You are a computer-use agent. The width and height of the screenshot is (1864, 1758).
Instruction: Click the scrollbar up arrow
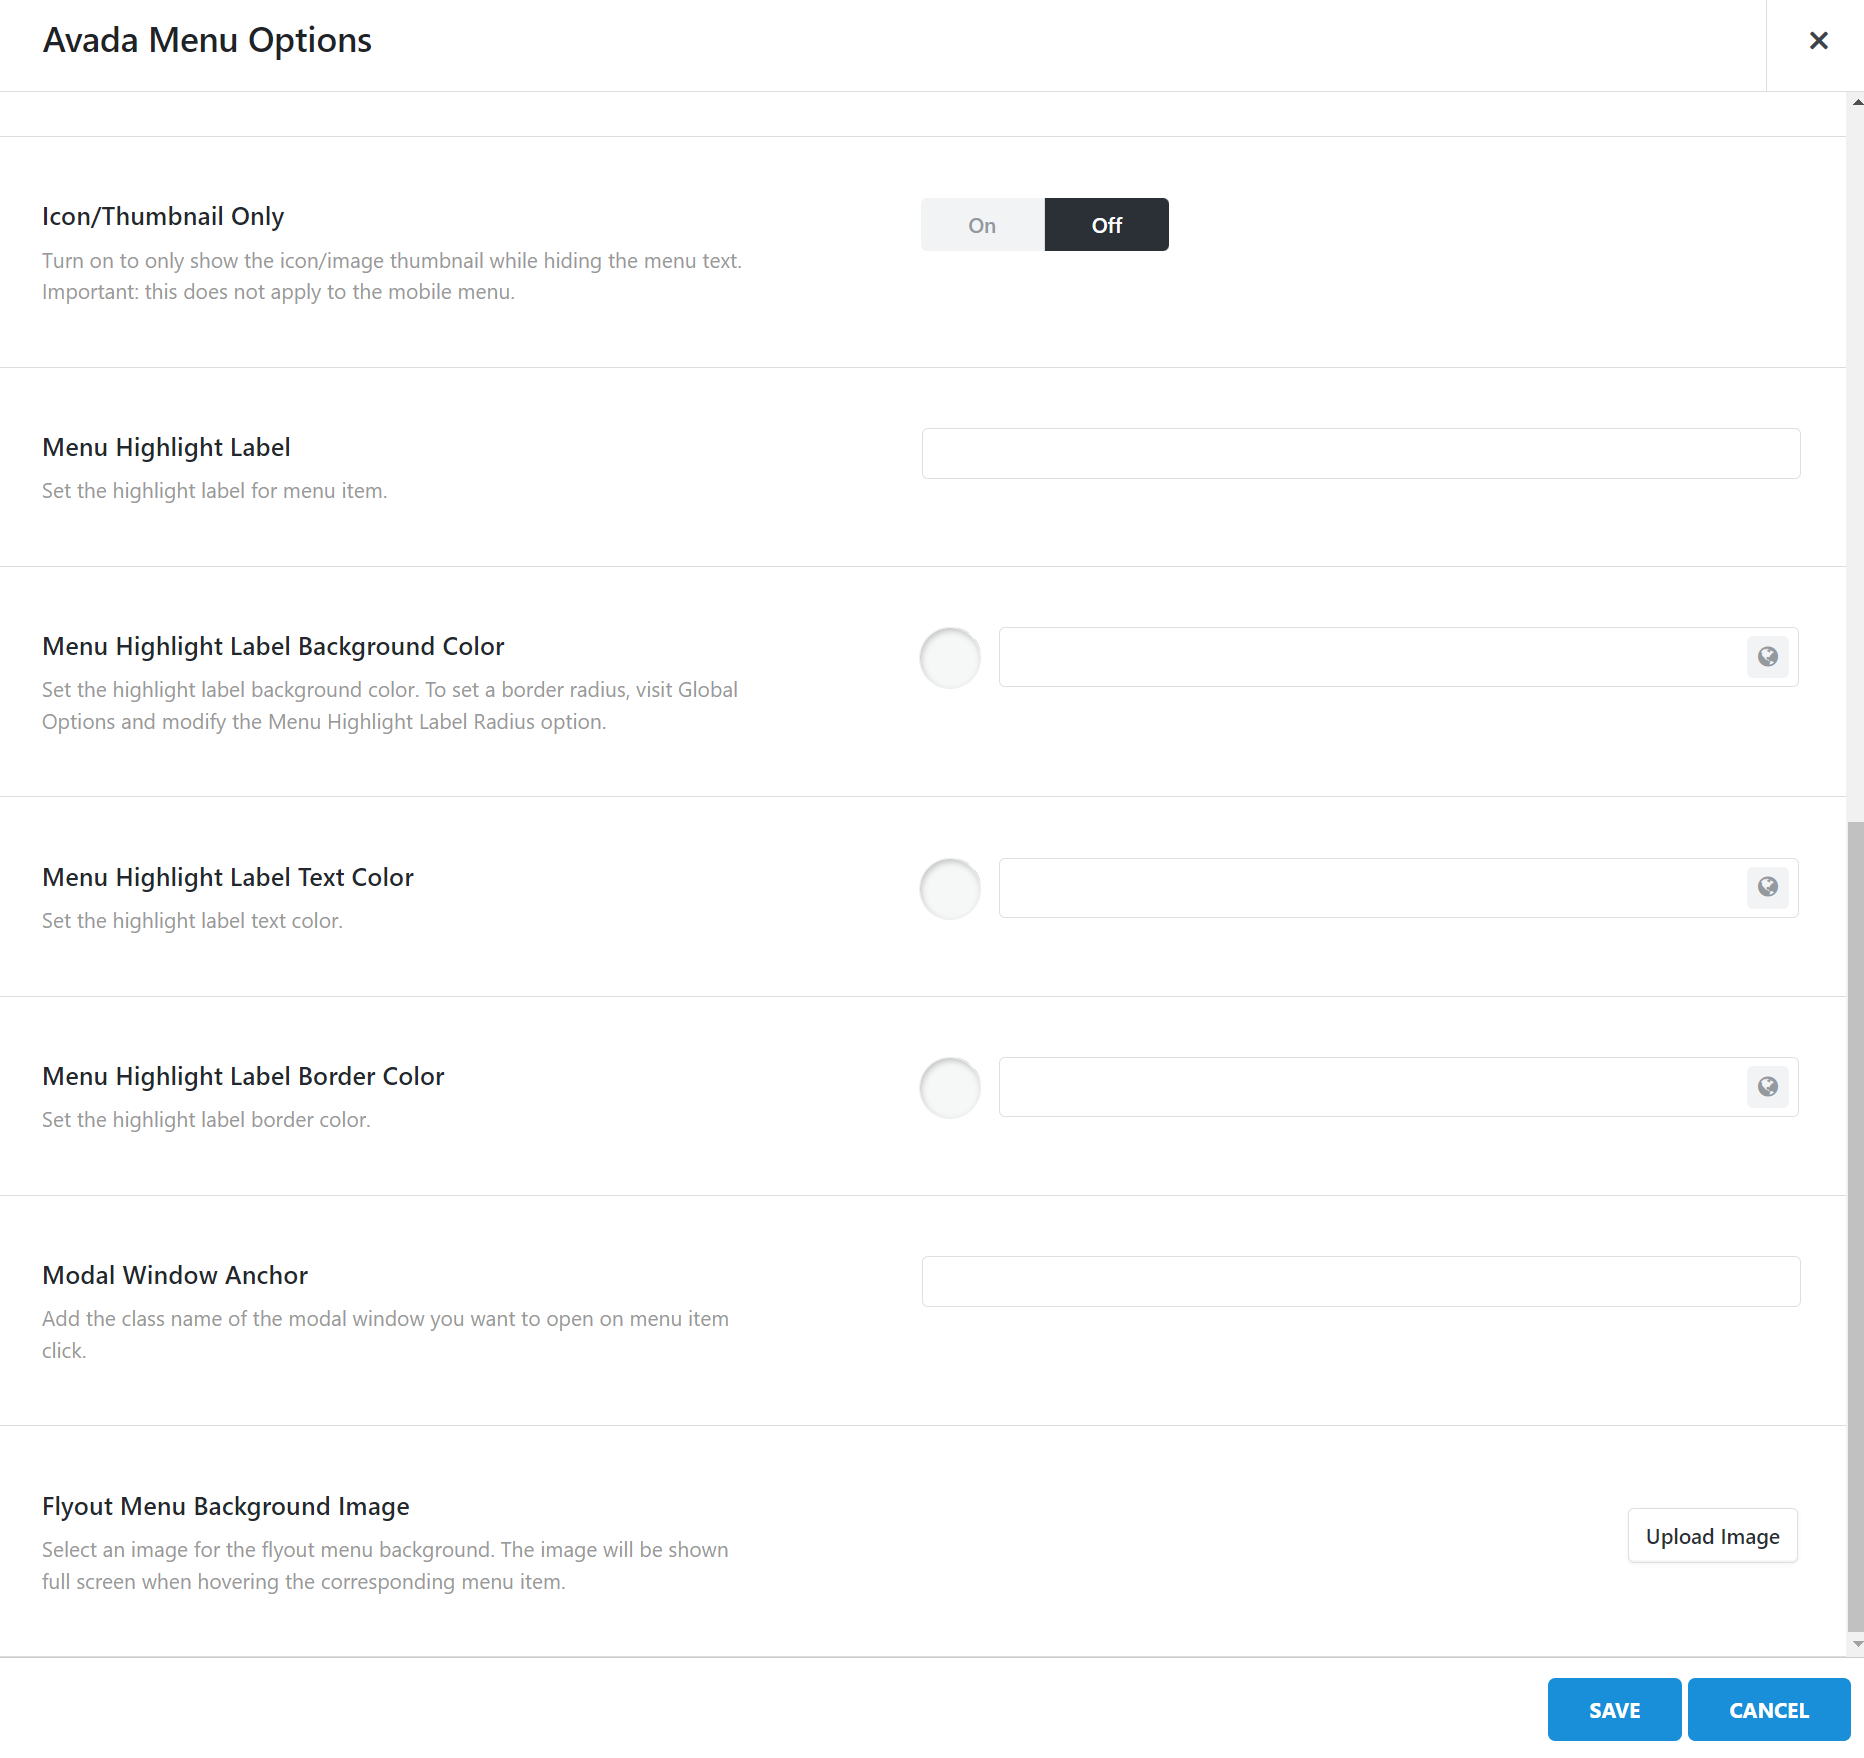1857,102
